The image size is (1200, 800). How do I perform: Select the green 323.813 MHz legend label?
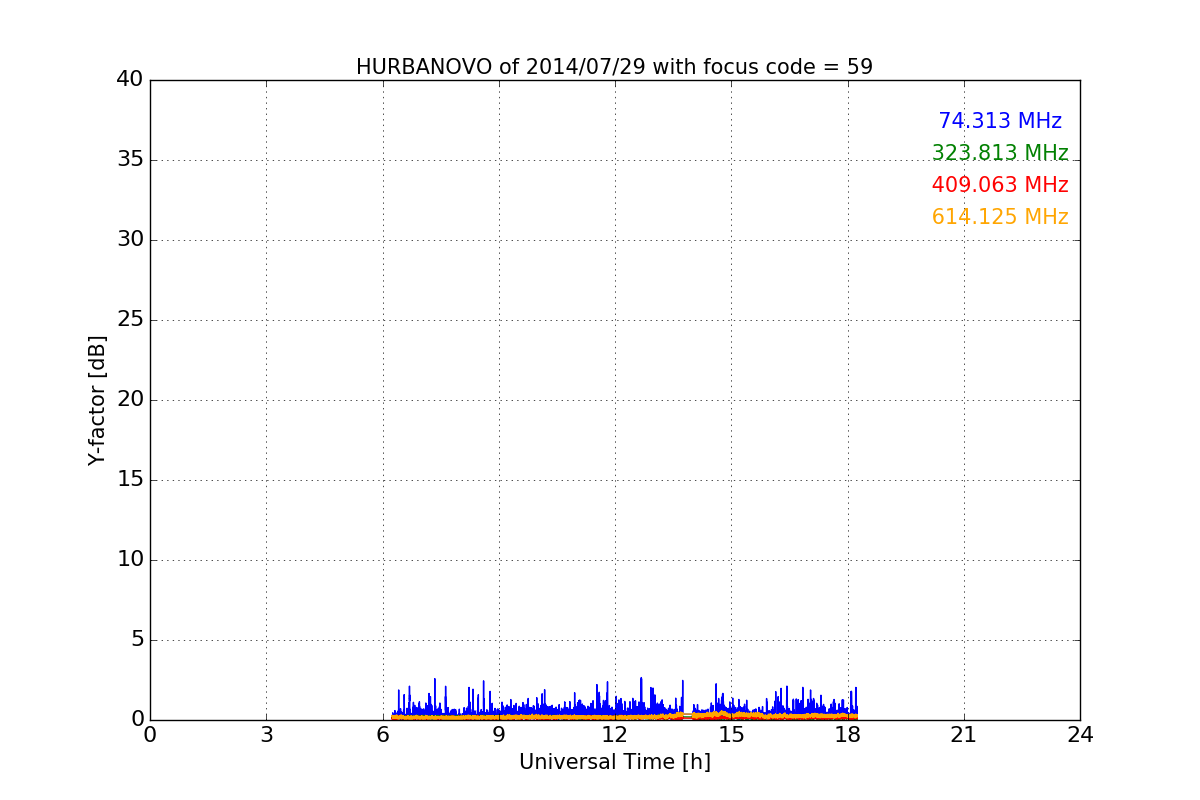(1000, 153)
